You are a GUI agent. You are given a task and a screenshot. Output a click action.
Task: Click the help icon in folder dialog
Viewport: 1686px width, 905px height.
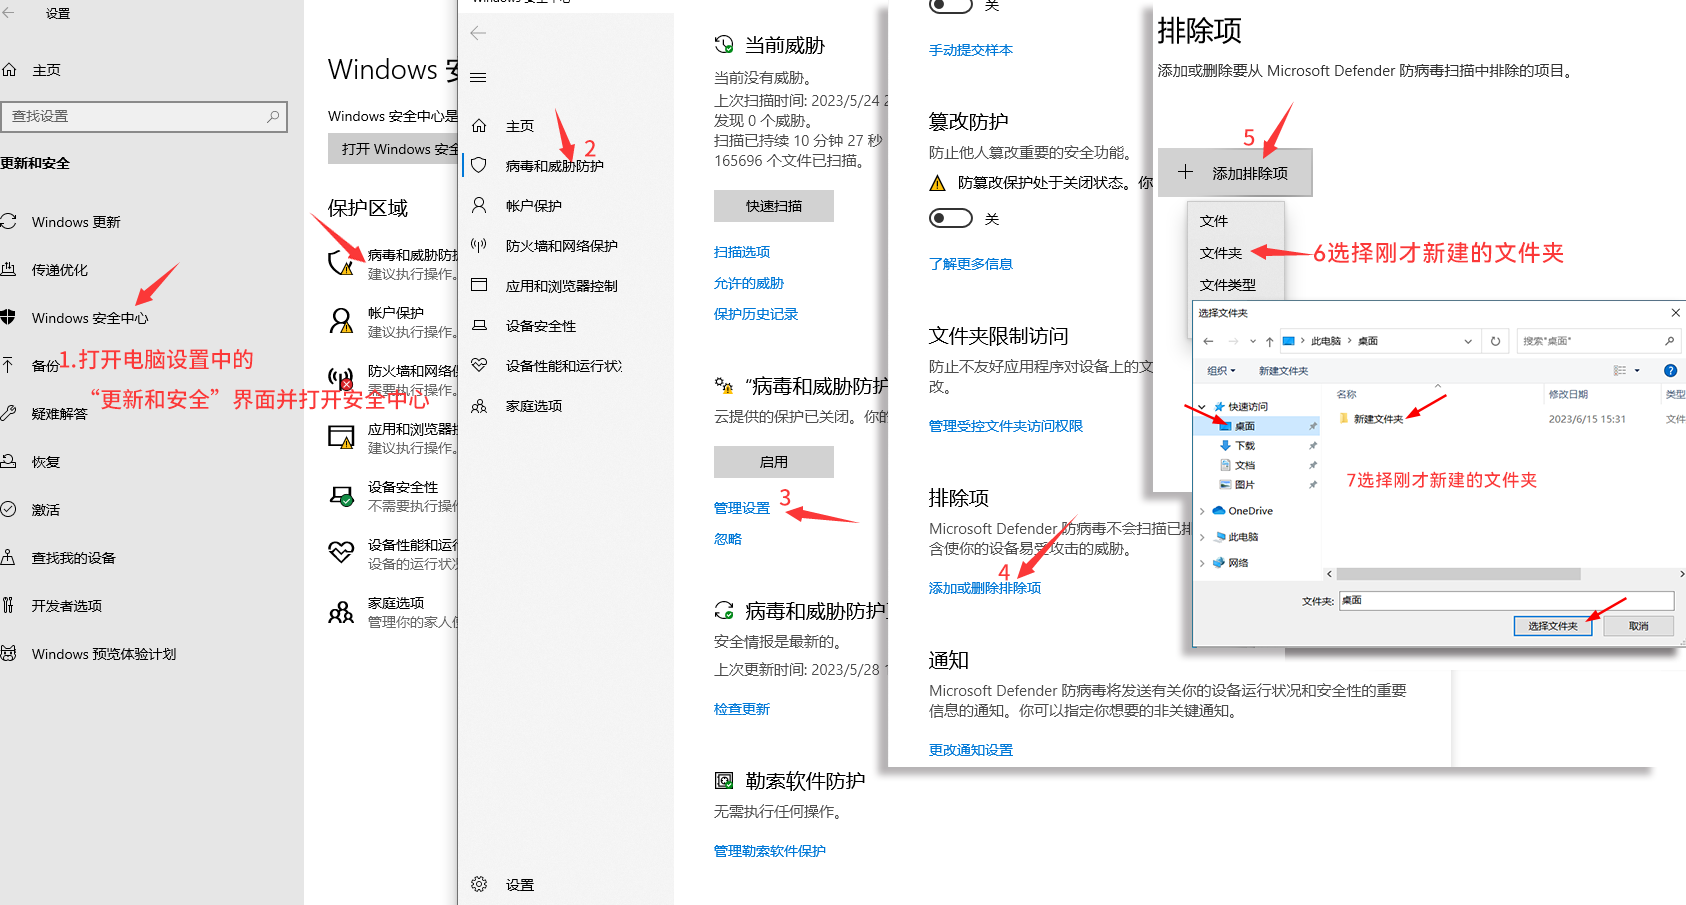(x=1670, y=370)
